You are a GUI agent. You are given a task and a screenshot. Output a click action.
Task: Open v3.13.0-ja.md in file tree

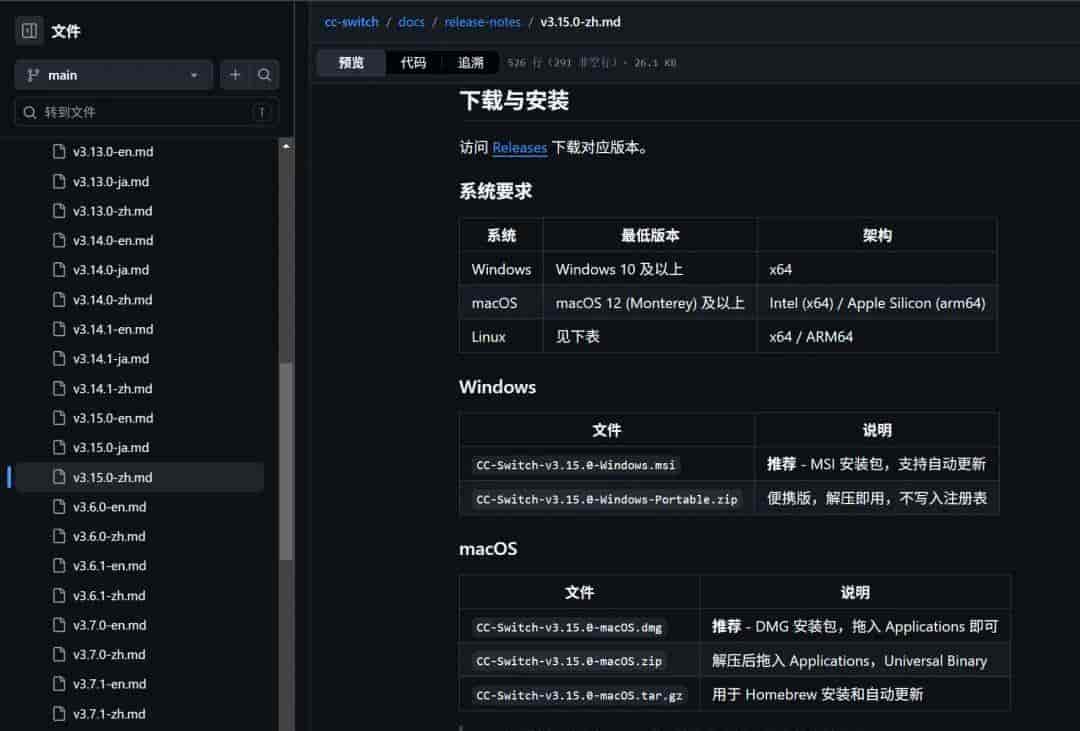(111, 182)
